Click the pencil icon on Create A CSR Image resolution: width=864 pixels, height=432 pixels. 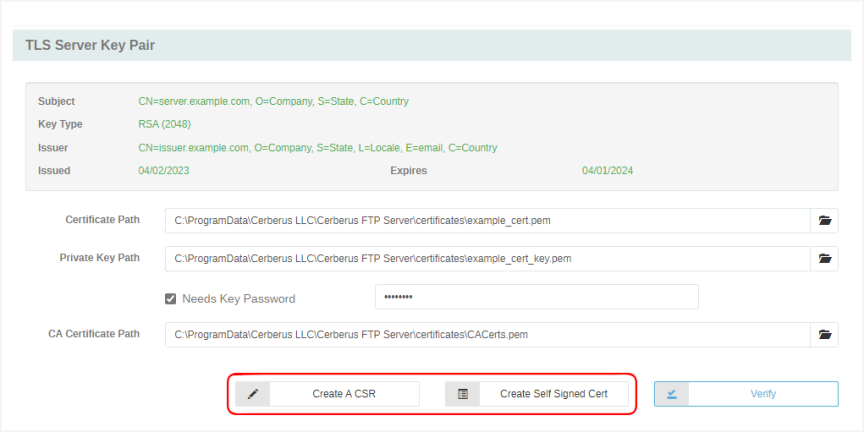tap(253, 394)
